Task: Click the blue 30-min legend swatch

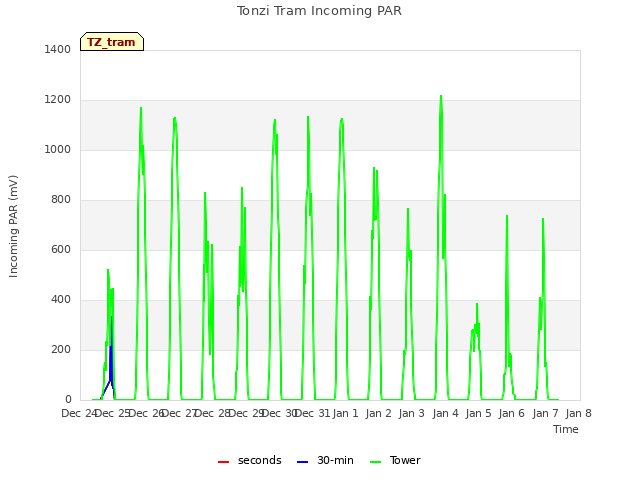Action: tap(302, 462)
